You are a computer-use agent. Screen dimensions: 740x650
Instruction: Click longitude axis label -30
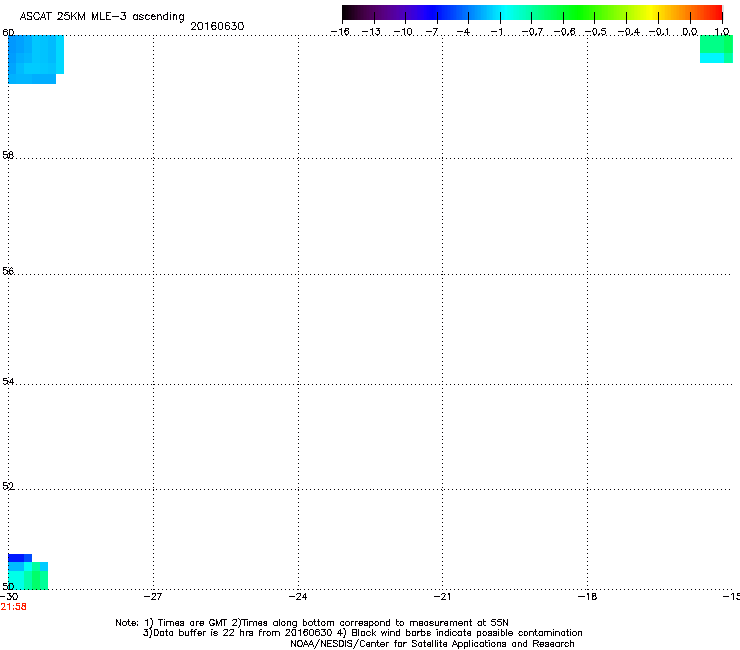[9, 597]
